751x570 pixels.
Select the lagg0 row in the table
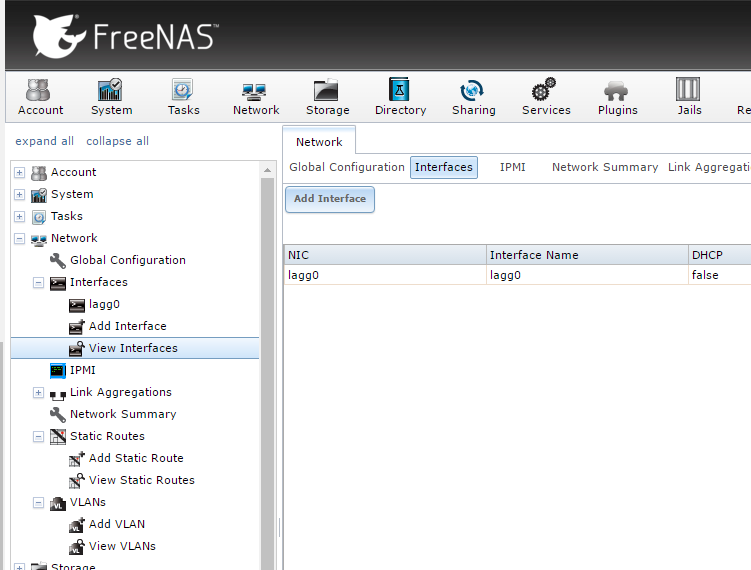385,275
